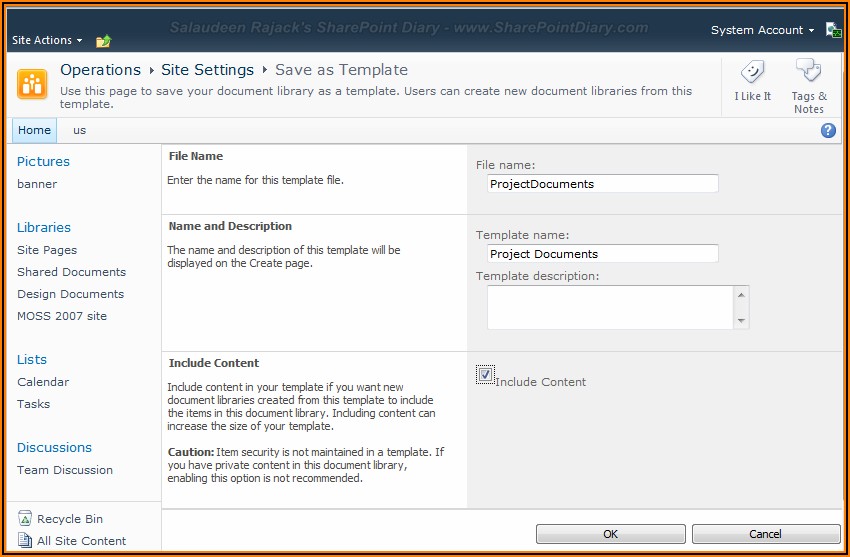Viewport: 850px width, 557px height.
Task: Click the top-right user status icon
Action: [x=833, y=30]
